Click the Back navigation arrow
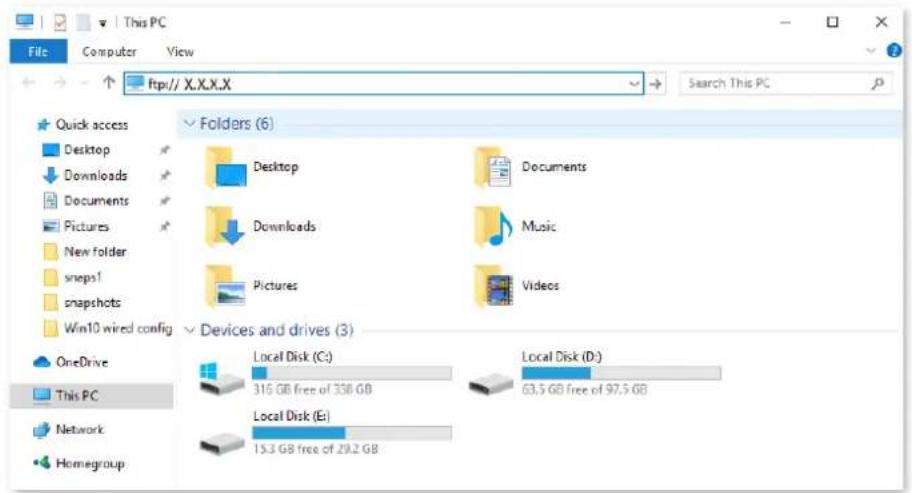Viewport: 912px width, 493px height. pyautogui.click(x=28, y=83)
